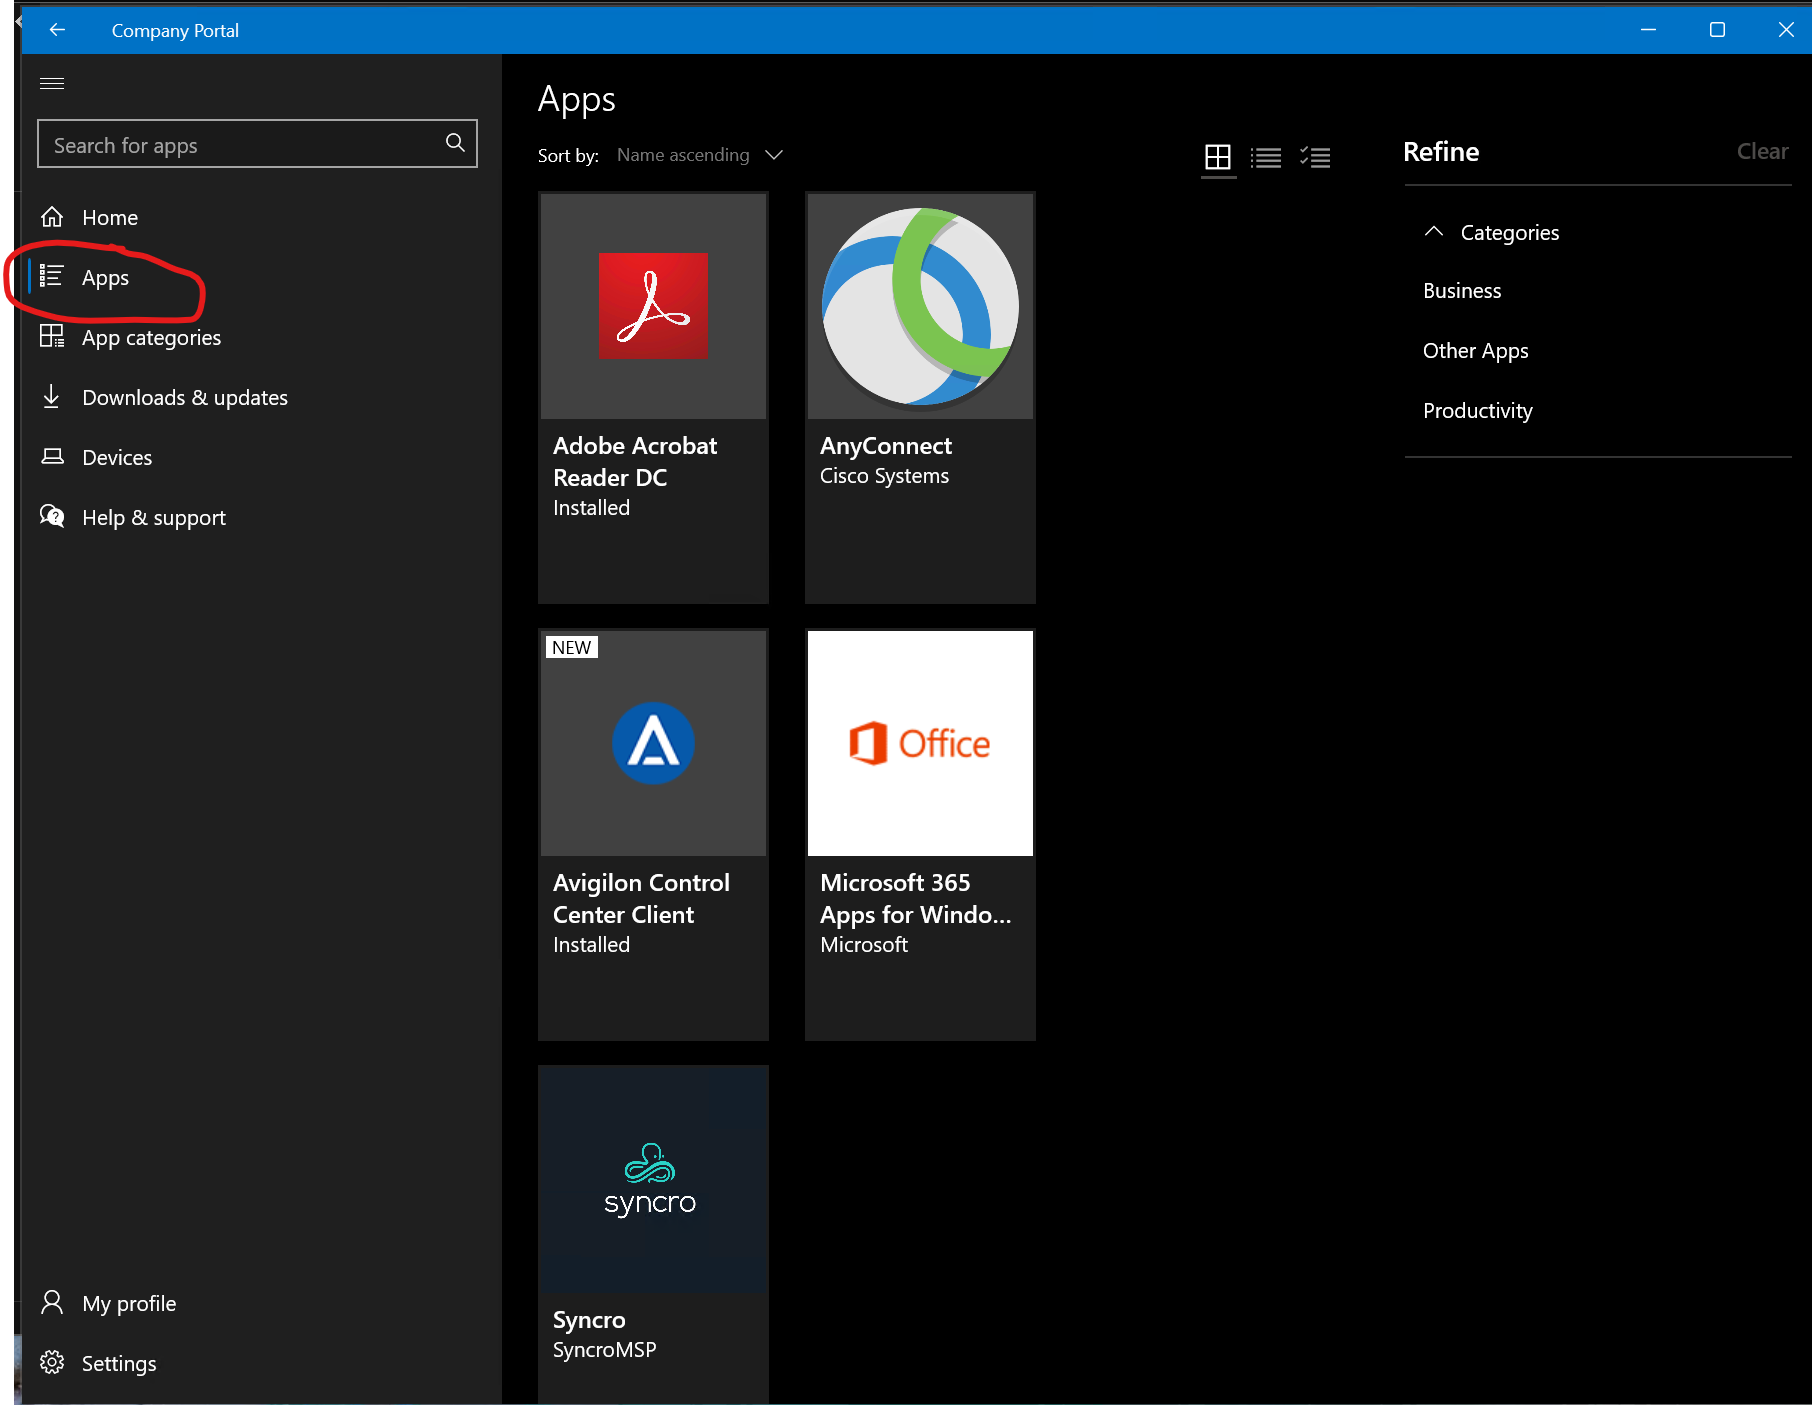
Task: Go to Home page
Action: 110,217
